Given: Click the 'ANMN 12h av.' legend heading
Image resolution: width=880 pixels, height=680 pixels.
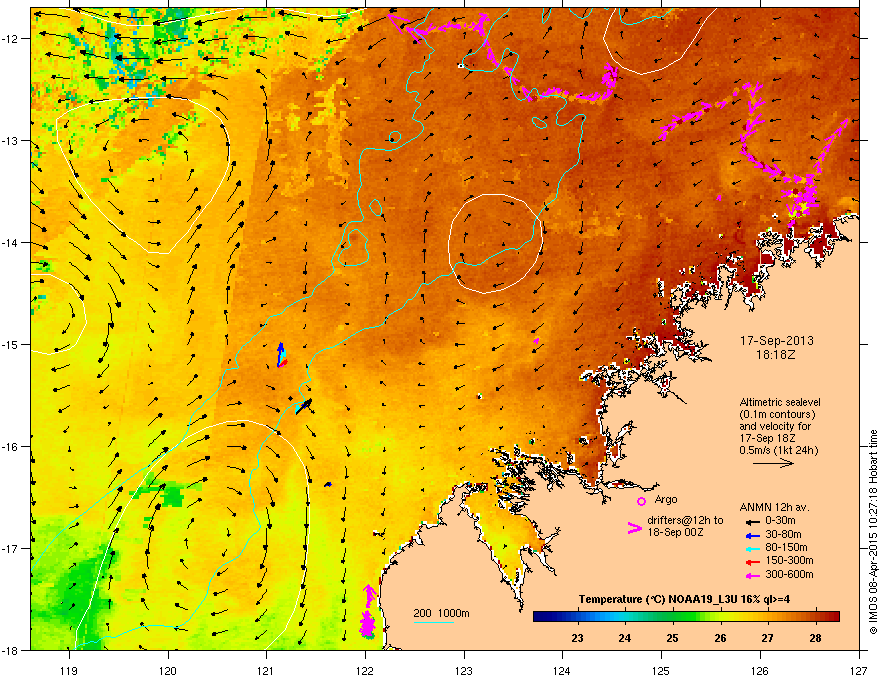Looking at the screenshot, I should click(774, 507).
